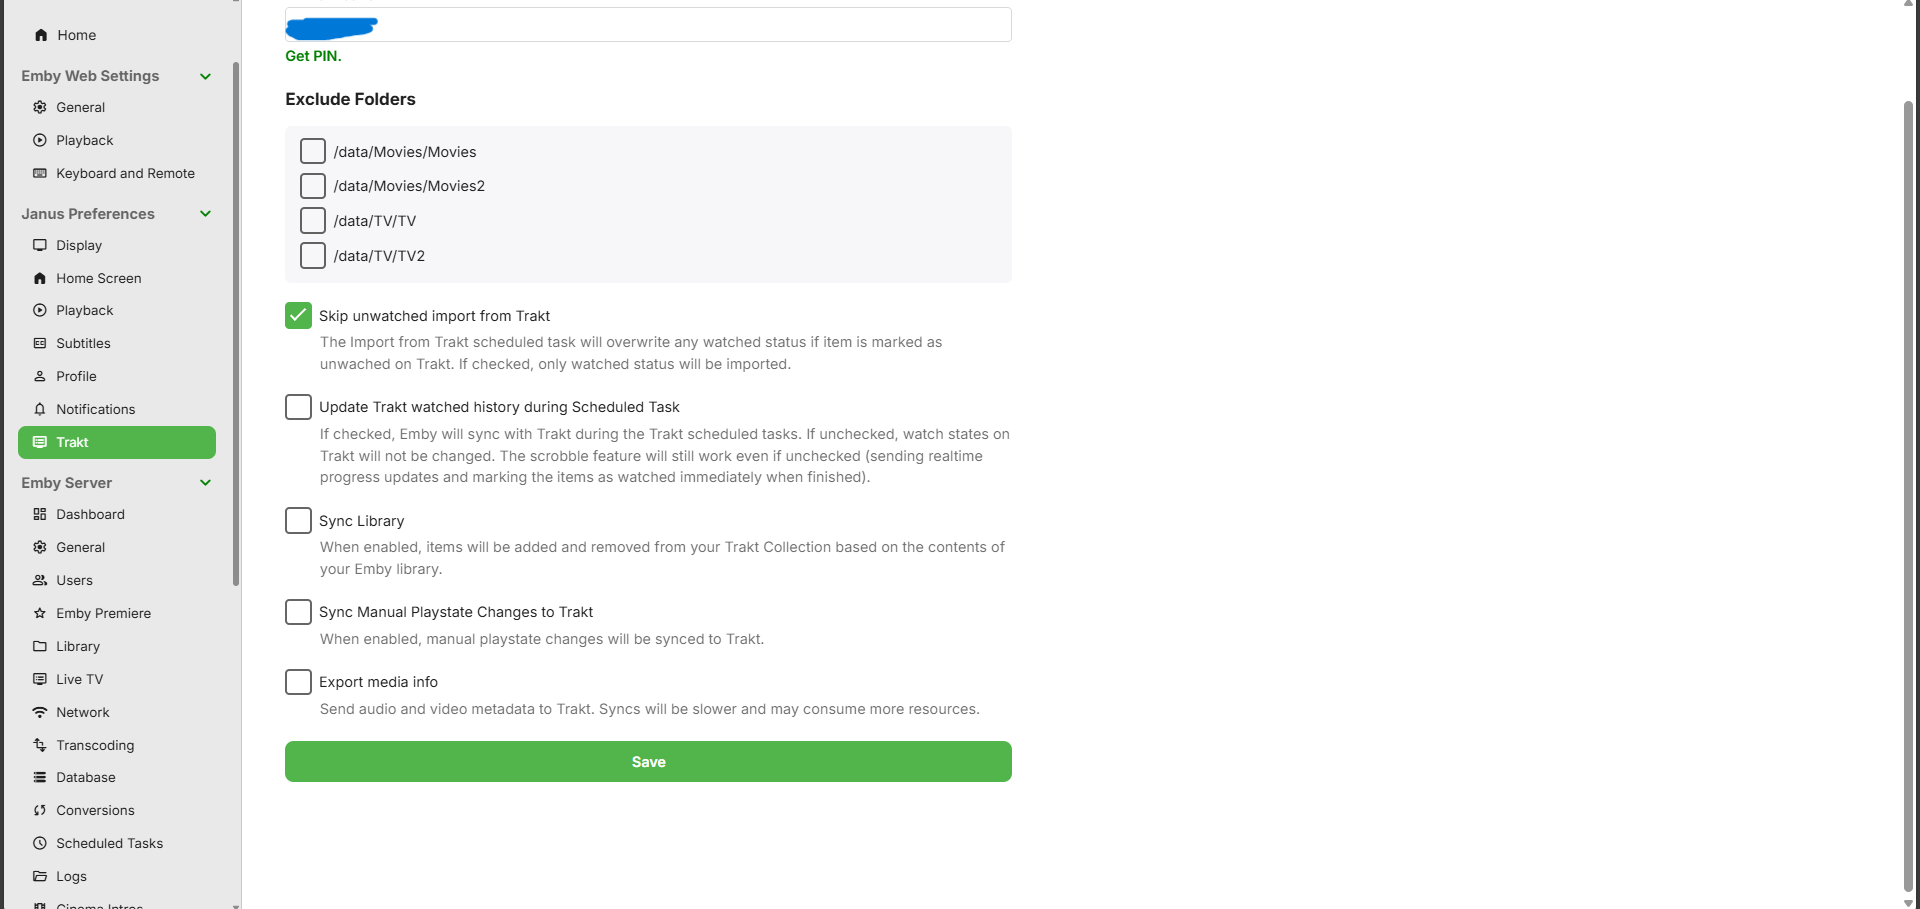Click the sidebar vertical scrollbar
1920x909 pixels.
pos(236,324)
